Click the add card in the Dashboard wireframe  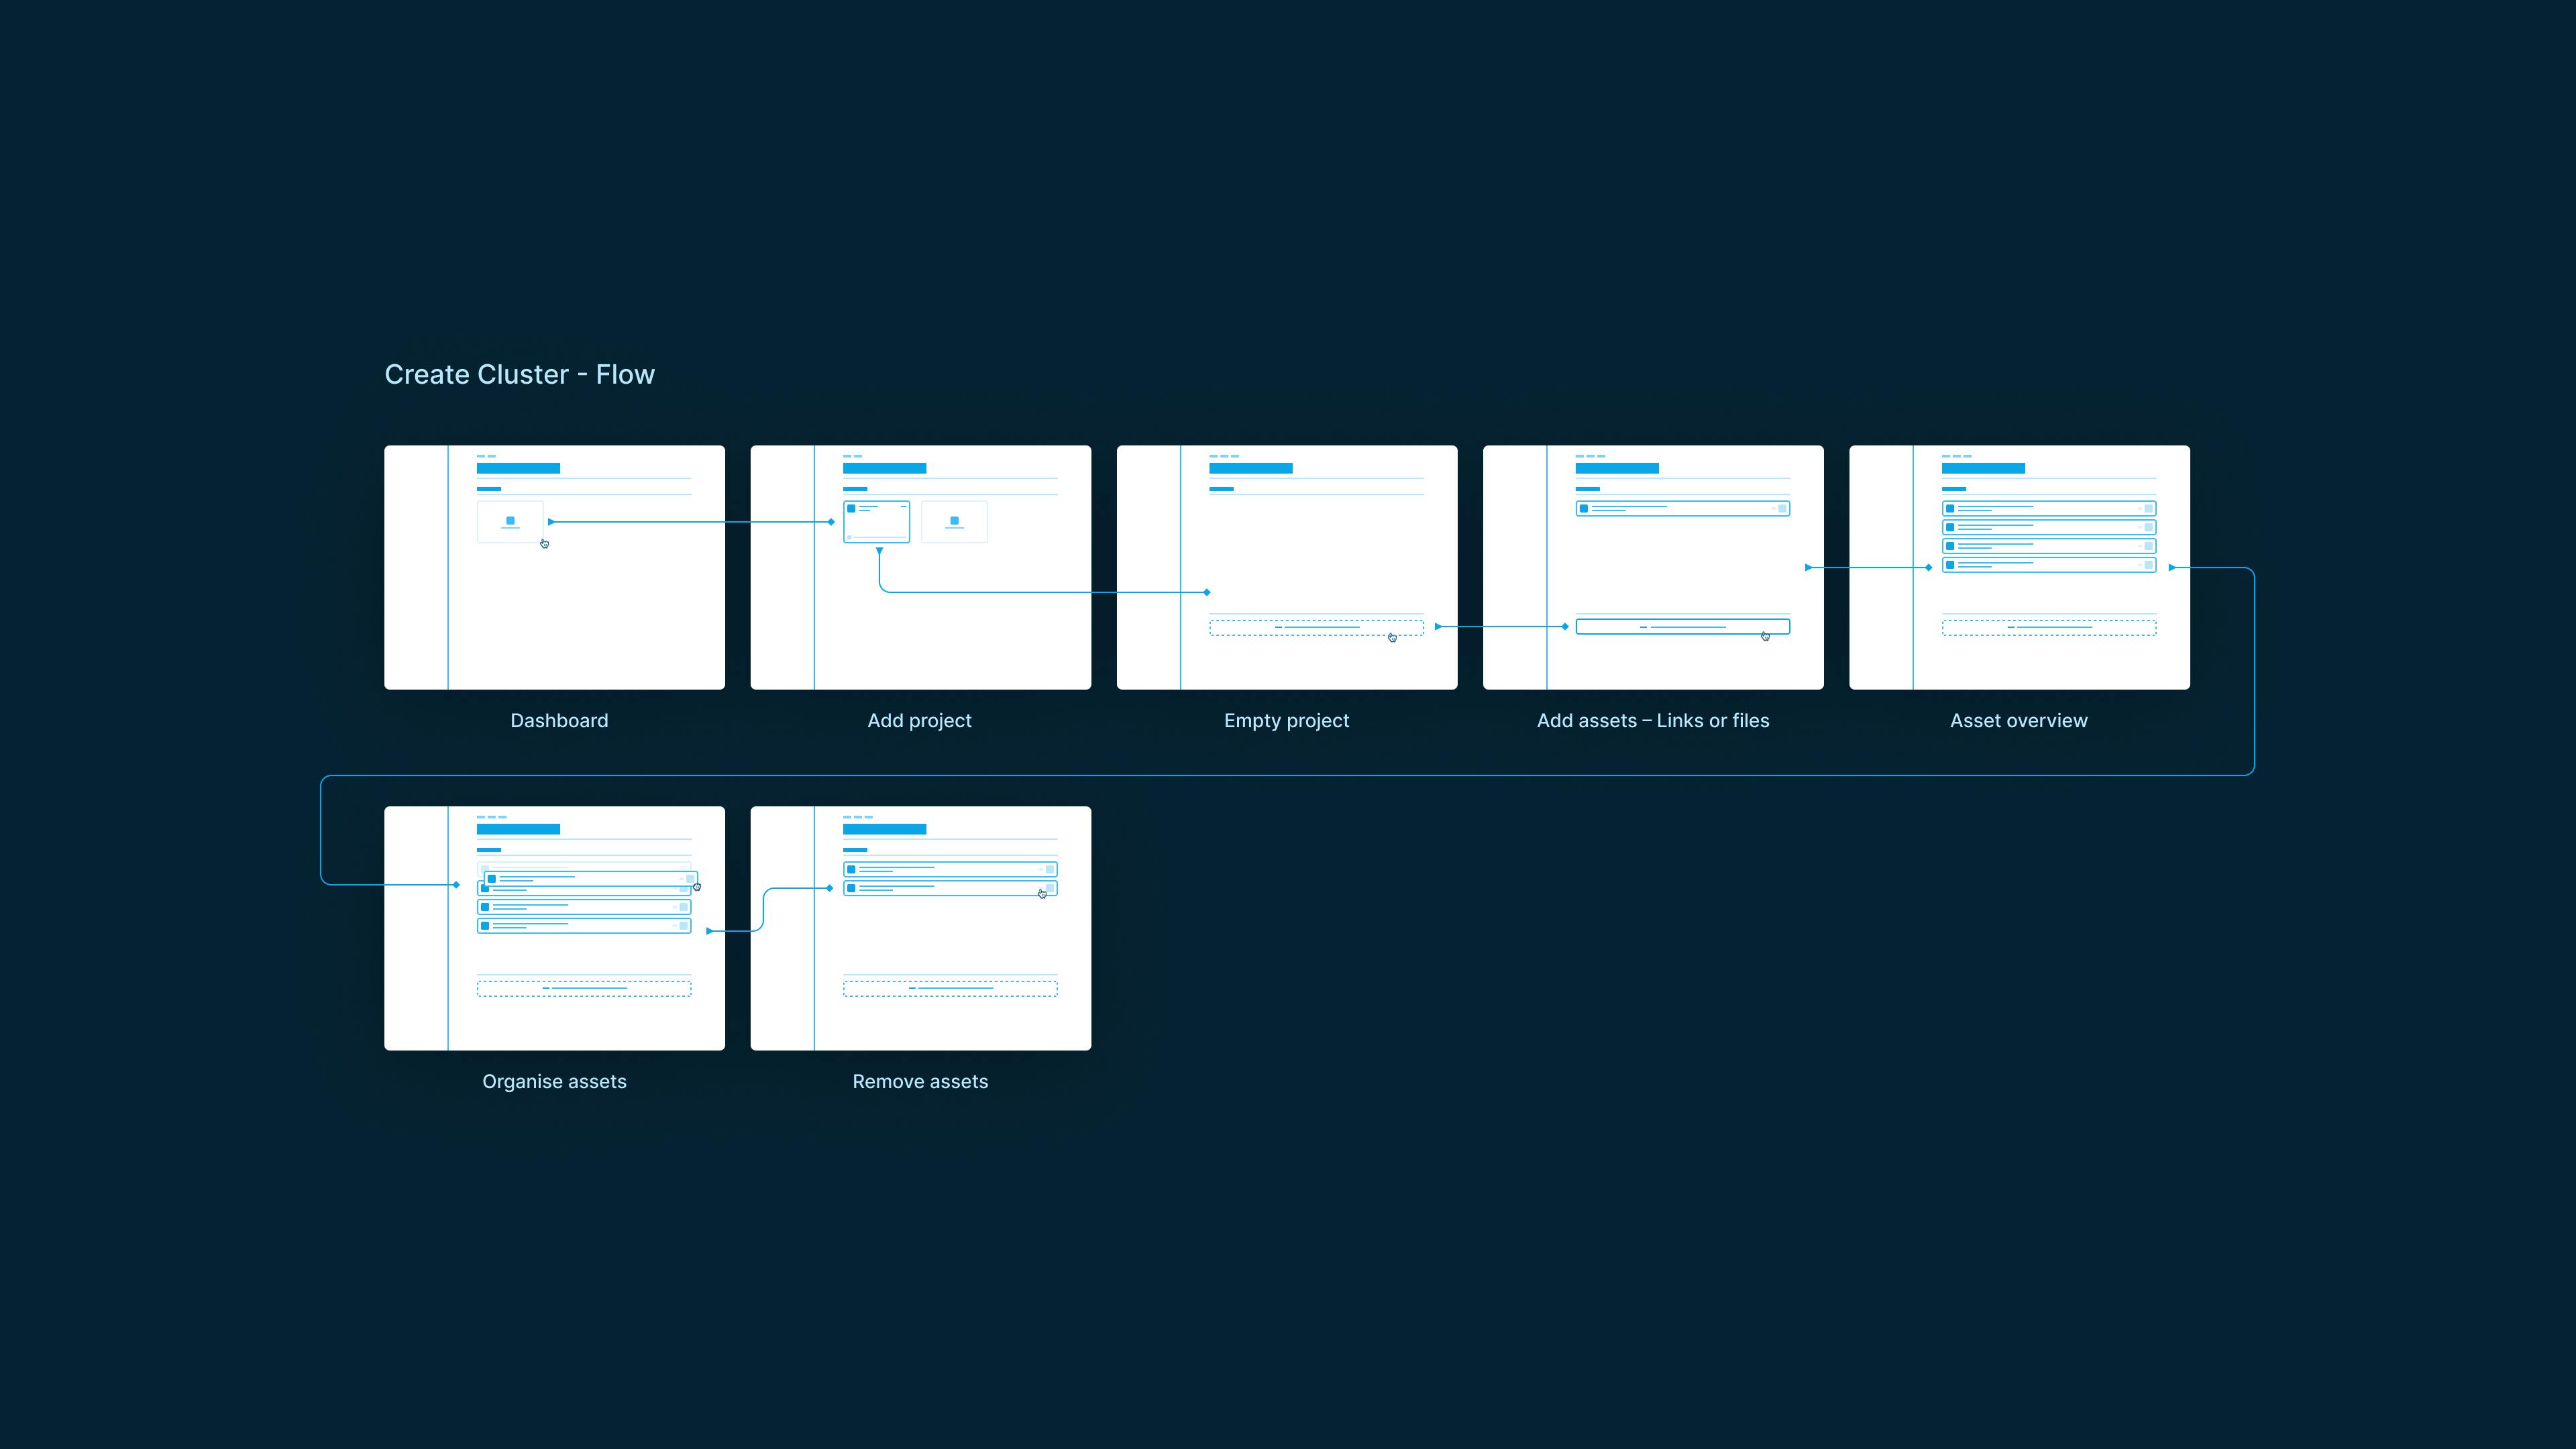tap(510, 522)
